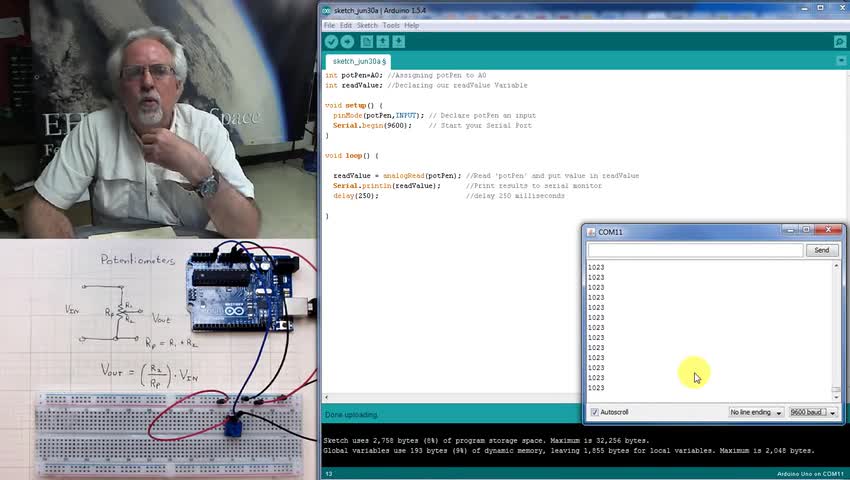Click the Verify sketch checkmark icon

tap(331, 42)
